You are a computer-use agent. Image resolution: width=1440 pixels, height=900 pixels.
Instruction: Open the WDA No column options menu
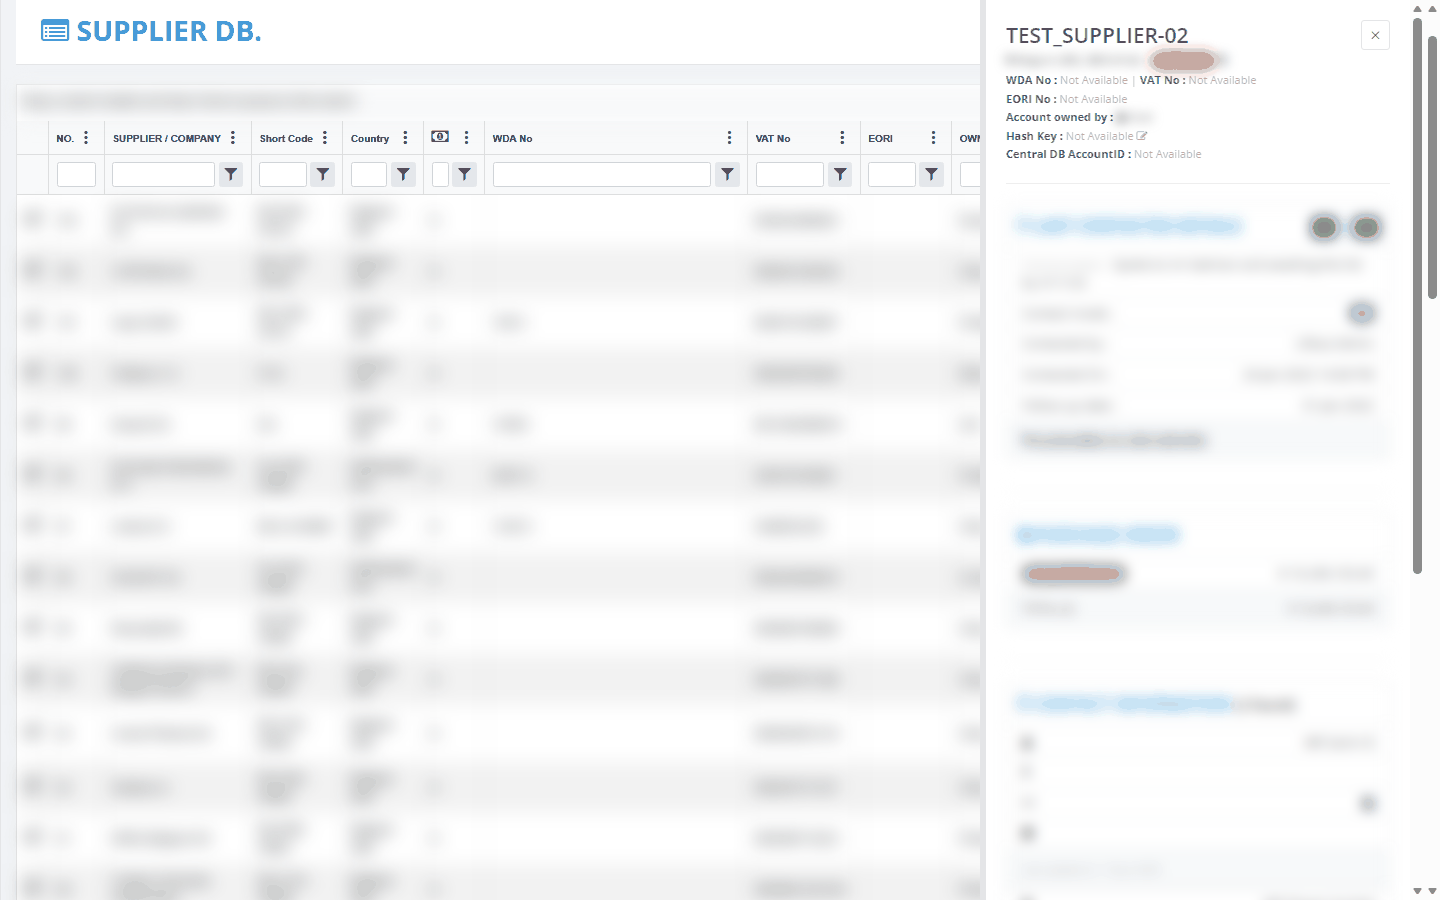coord(729,138)
